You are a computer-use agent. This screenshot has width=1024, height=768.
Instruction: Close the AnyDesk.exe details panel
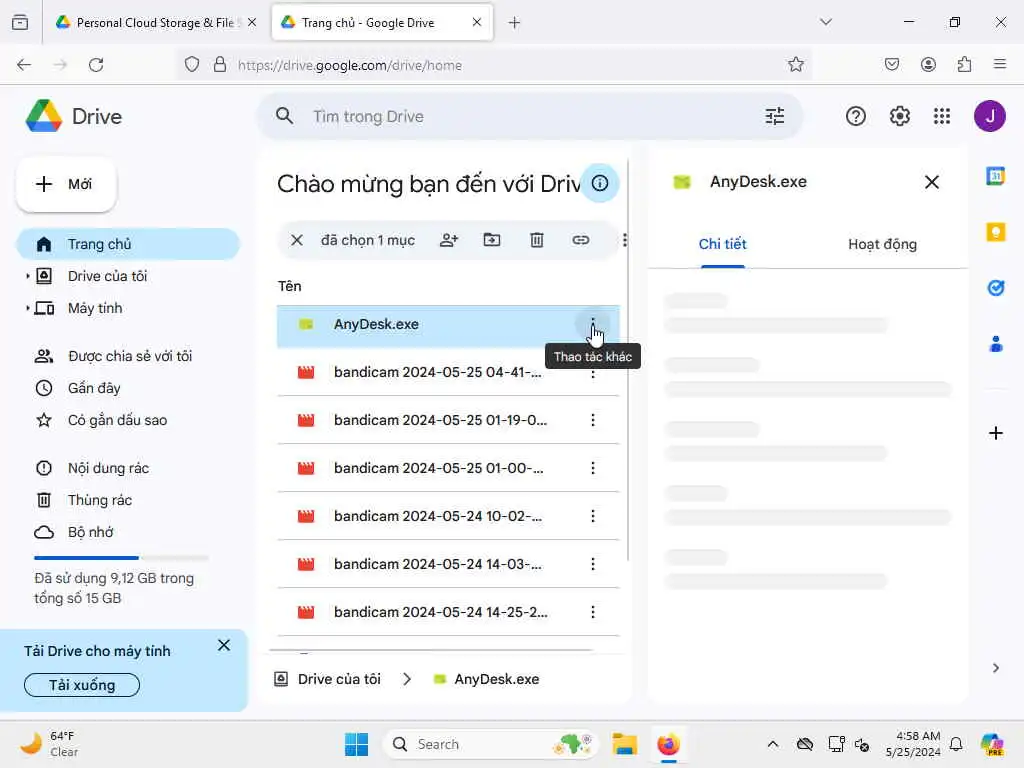click(932, 182)
